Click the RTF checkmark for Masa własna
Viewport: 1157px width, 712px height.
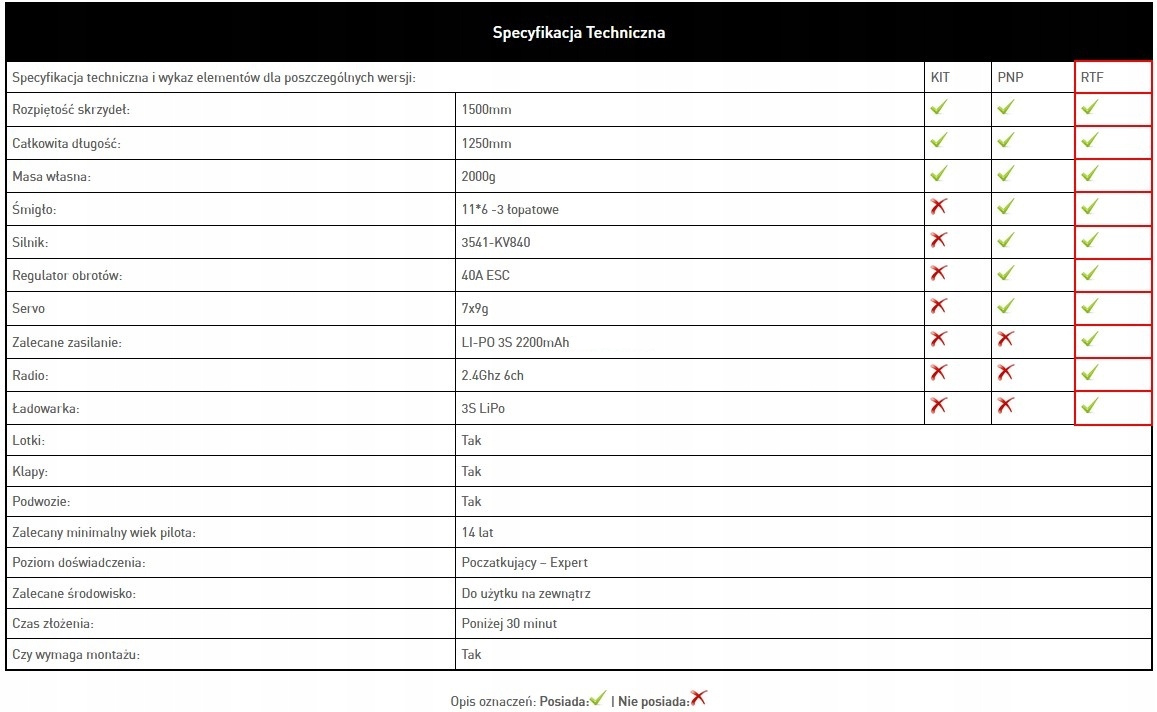(1090, 174)
